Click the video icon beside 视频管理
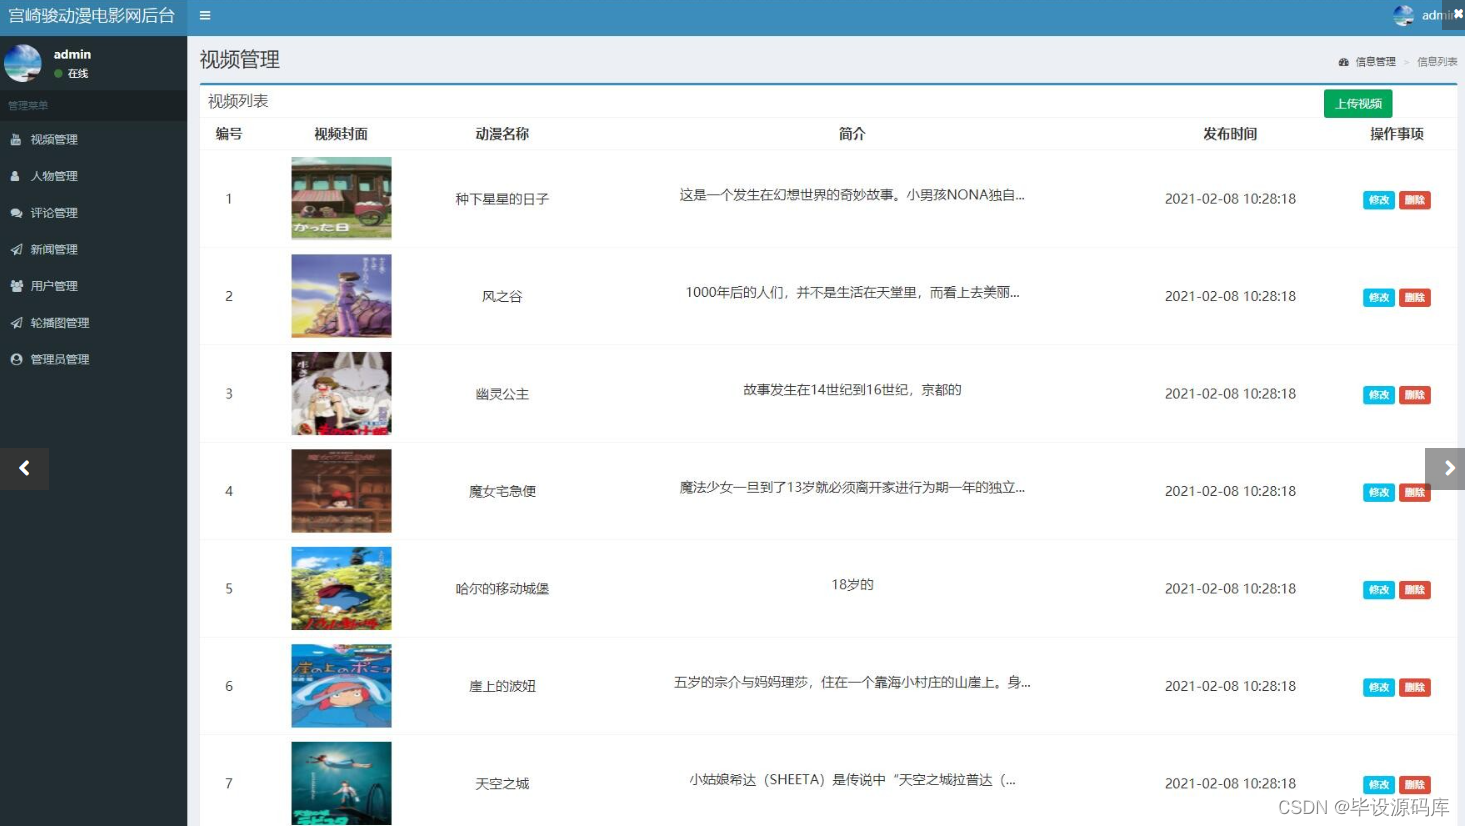 (x=16, y=140)
